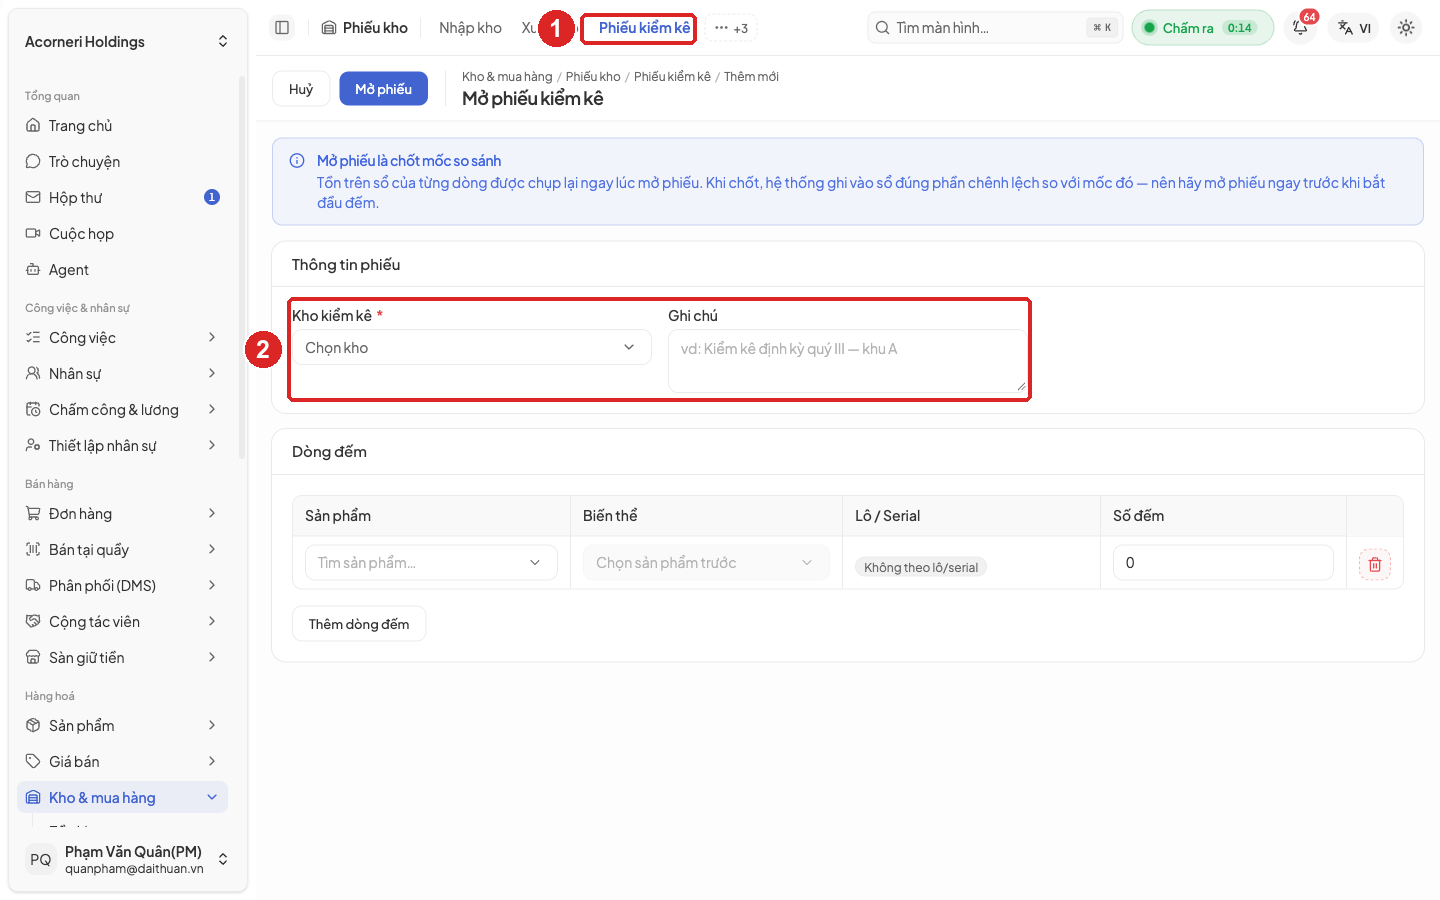Collapse Kho & mua hàng group

[123, 798]
